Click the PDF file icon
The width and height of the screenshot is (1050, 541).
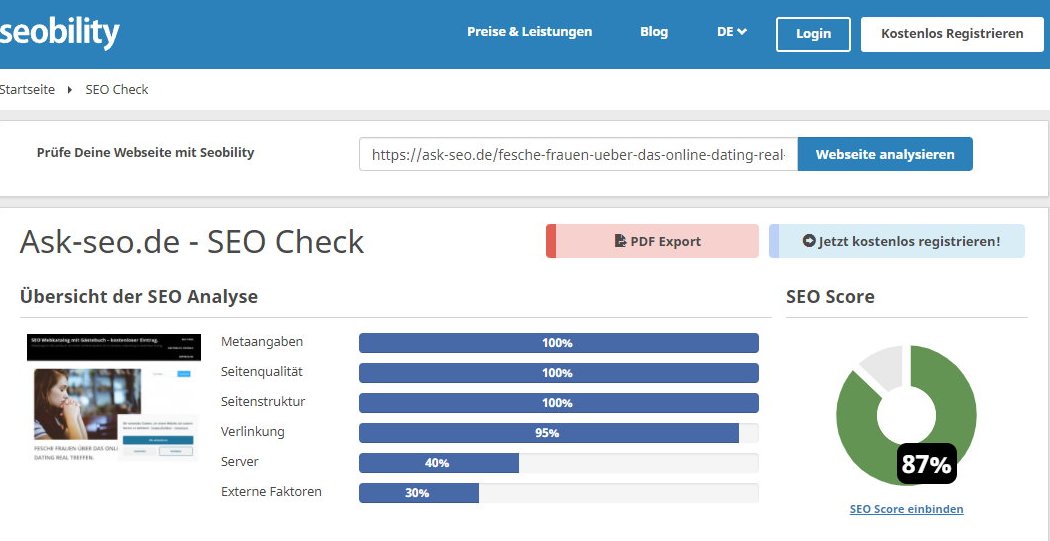[x=620, y=241]
